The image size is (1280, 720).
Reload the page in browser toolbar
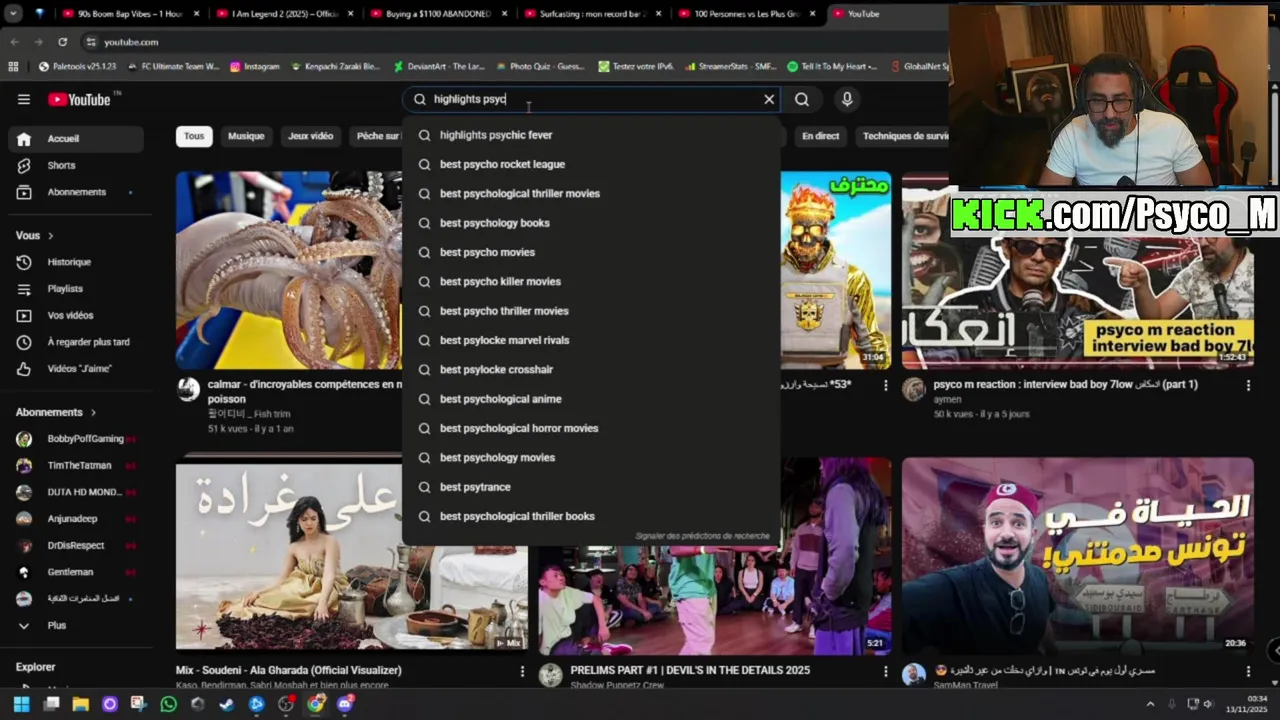click(63, 42)
